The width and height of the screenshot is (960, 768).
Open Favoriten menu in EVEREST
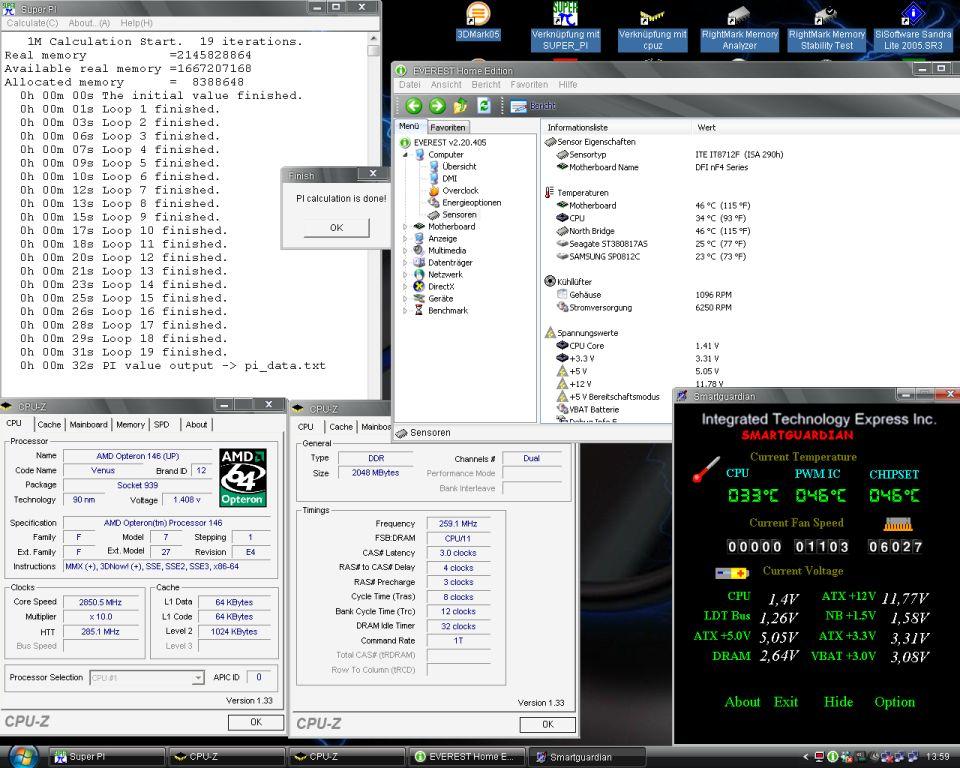pyautogui.click(x=529, y=85)
